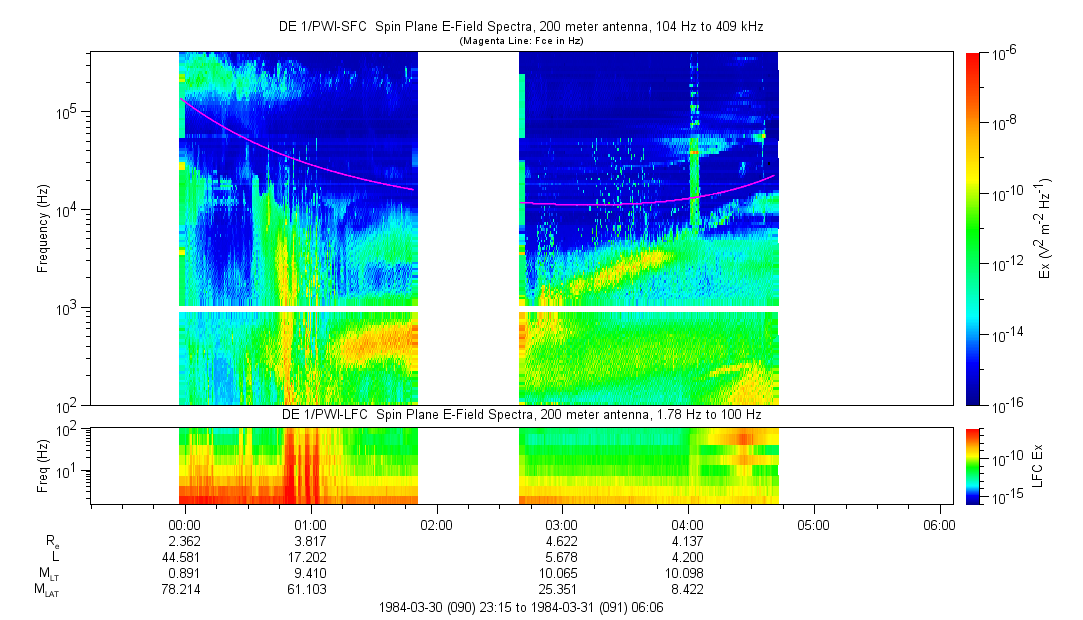The height and width of the screenshot is (620, 1083).
Task: Click the 04:00 time tick label
Action: 688,524
